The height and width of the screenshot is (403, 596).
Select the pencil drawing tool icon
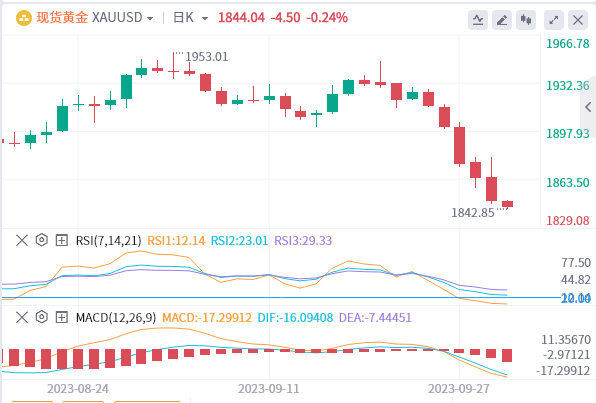(502, 20)
